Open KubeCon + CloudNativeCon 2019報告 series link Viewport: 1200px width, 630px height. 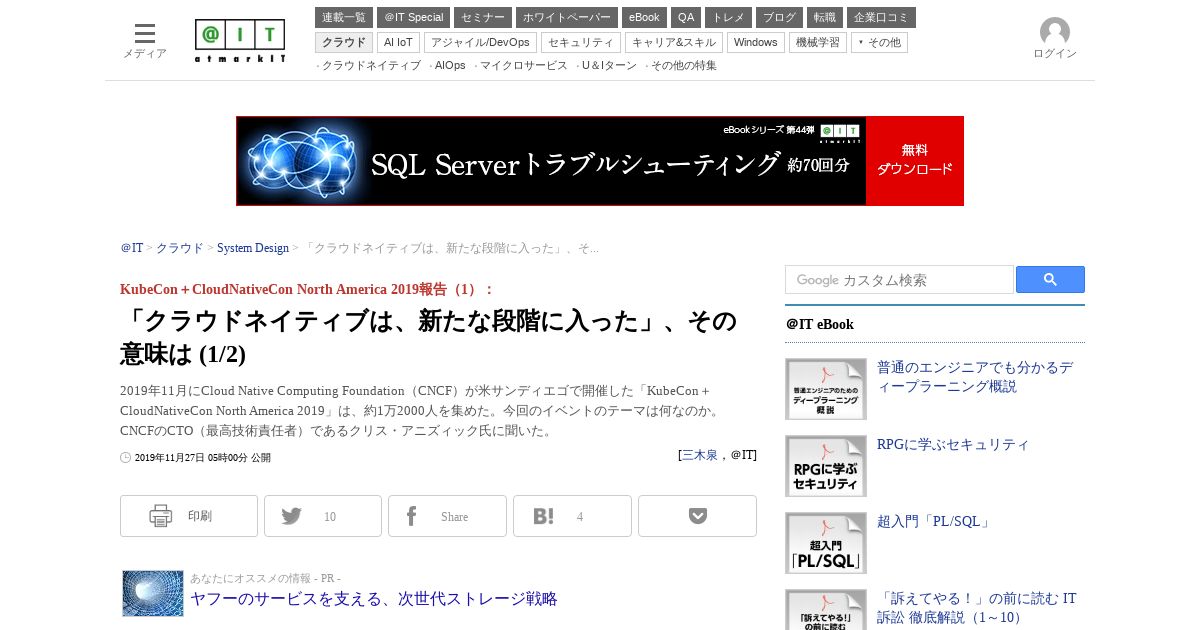point(307,289)
